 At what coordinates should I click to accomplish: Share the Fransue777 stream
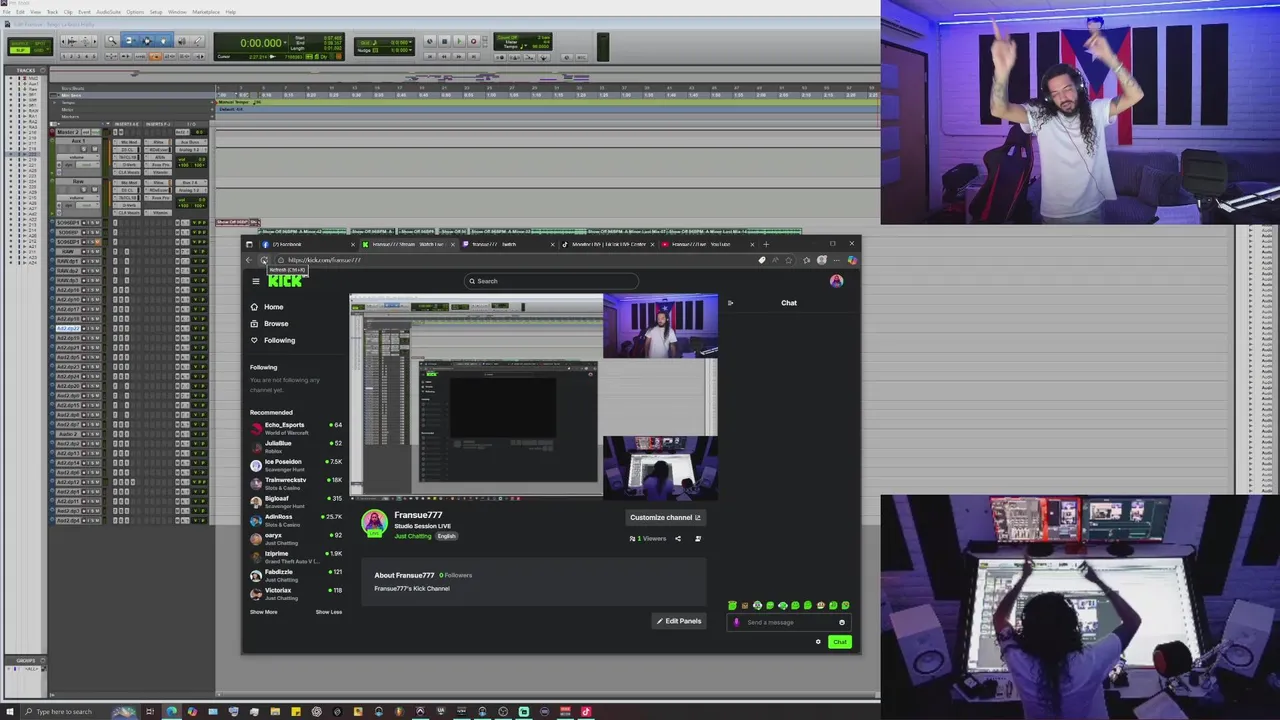(x=678, y=539)
